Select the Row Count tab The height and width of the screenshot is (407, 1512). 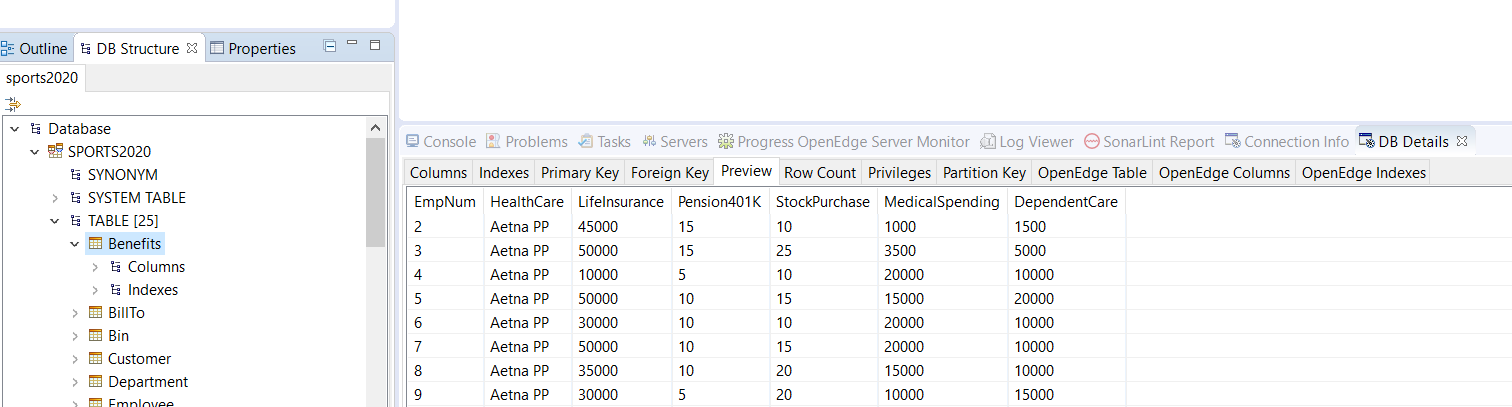820,173
